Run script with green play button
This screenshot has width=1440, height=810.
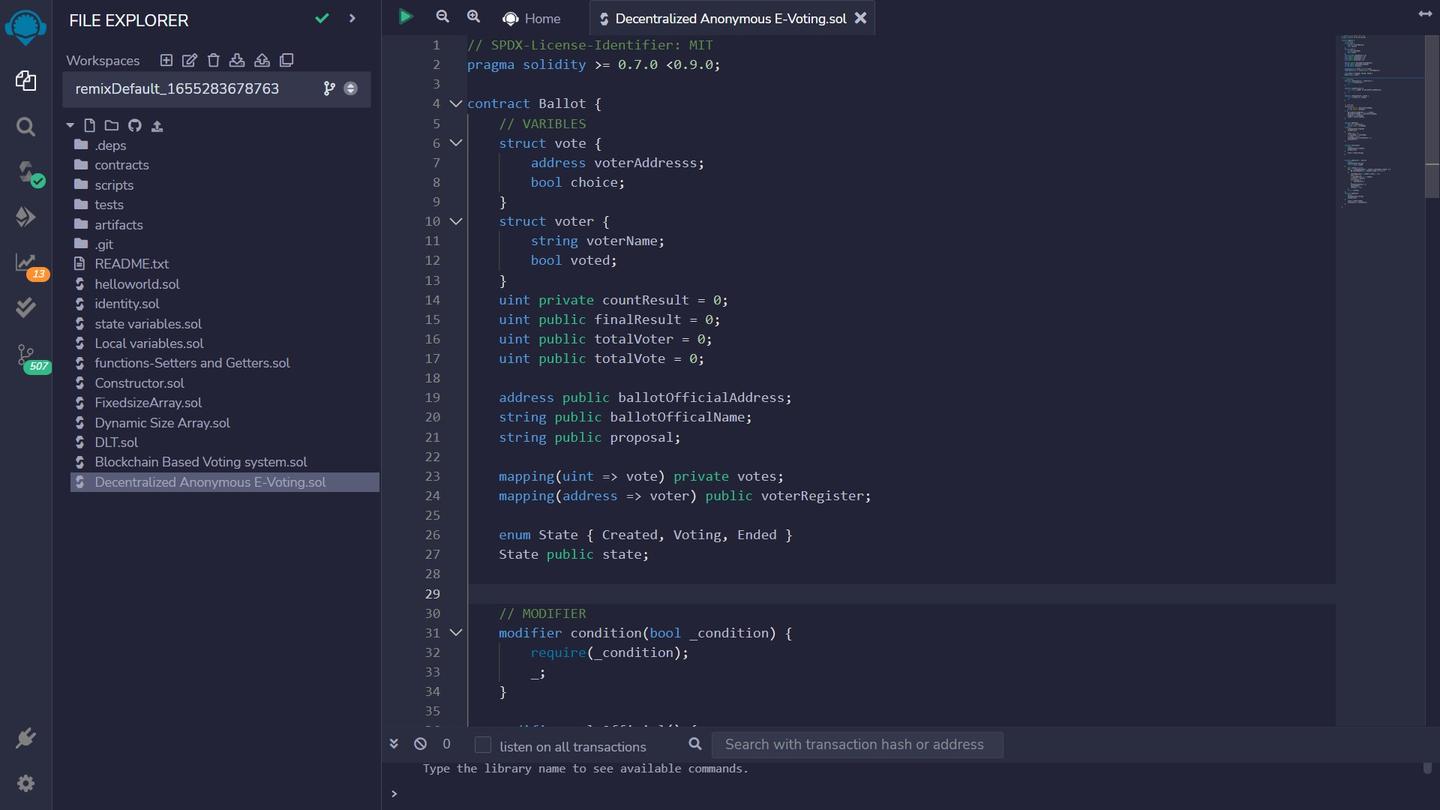405,16
